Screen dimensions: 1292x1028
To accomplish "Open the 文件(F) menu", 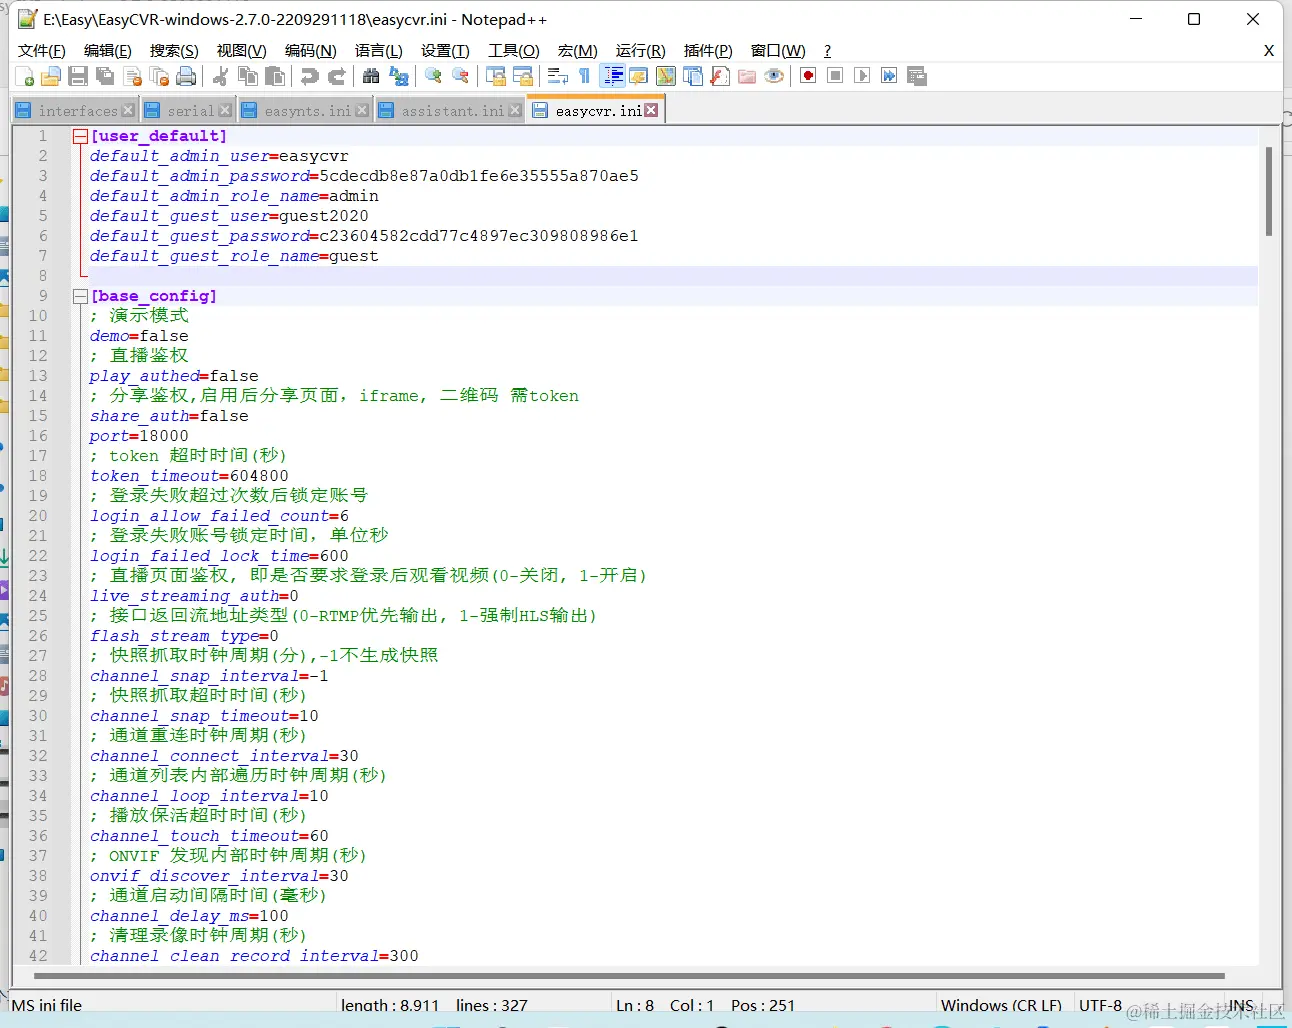I will [42, 51].
